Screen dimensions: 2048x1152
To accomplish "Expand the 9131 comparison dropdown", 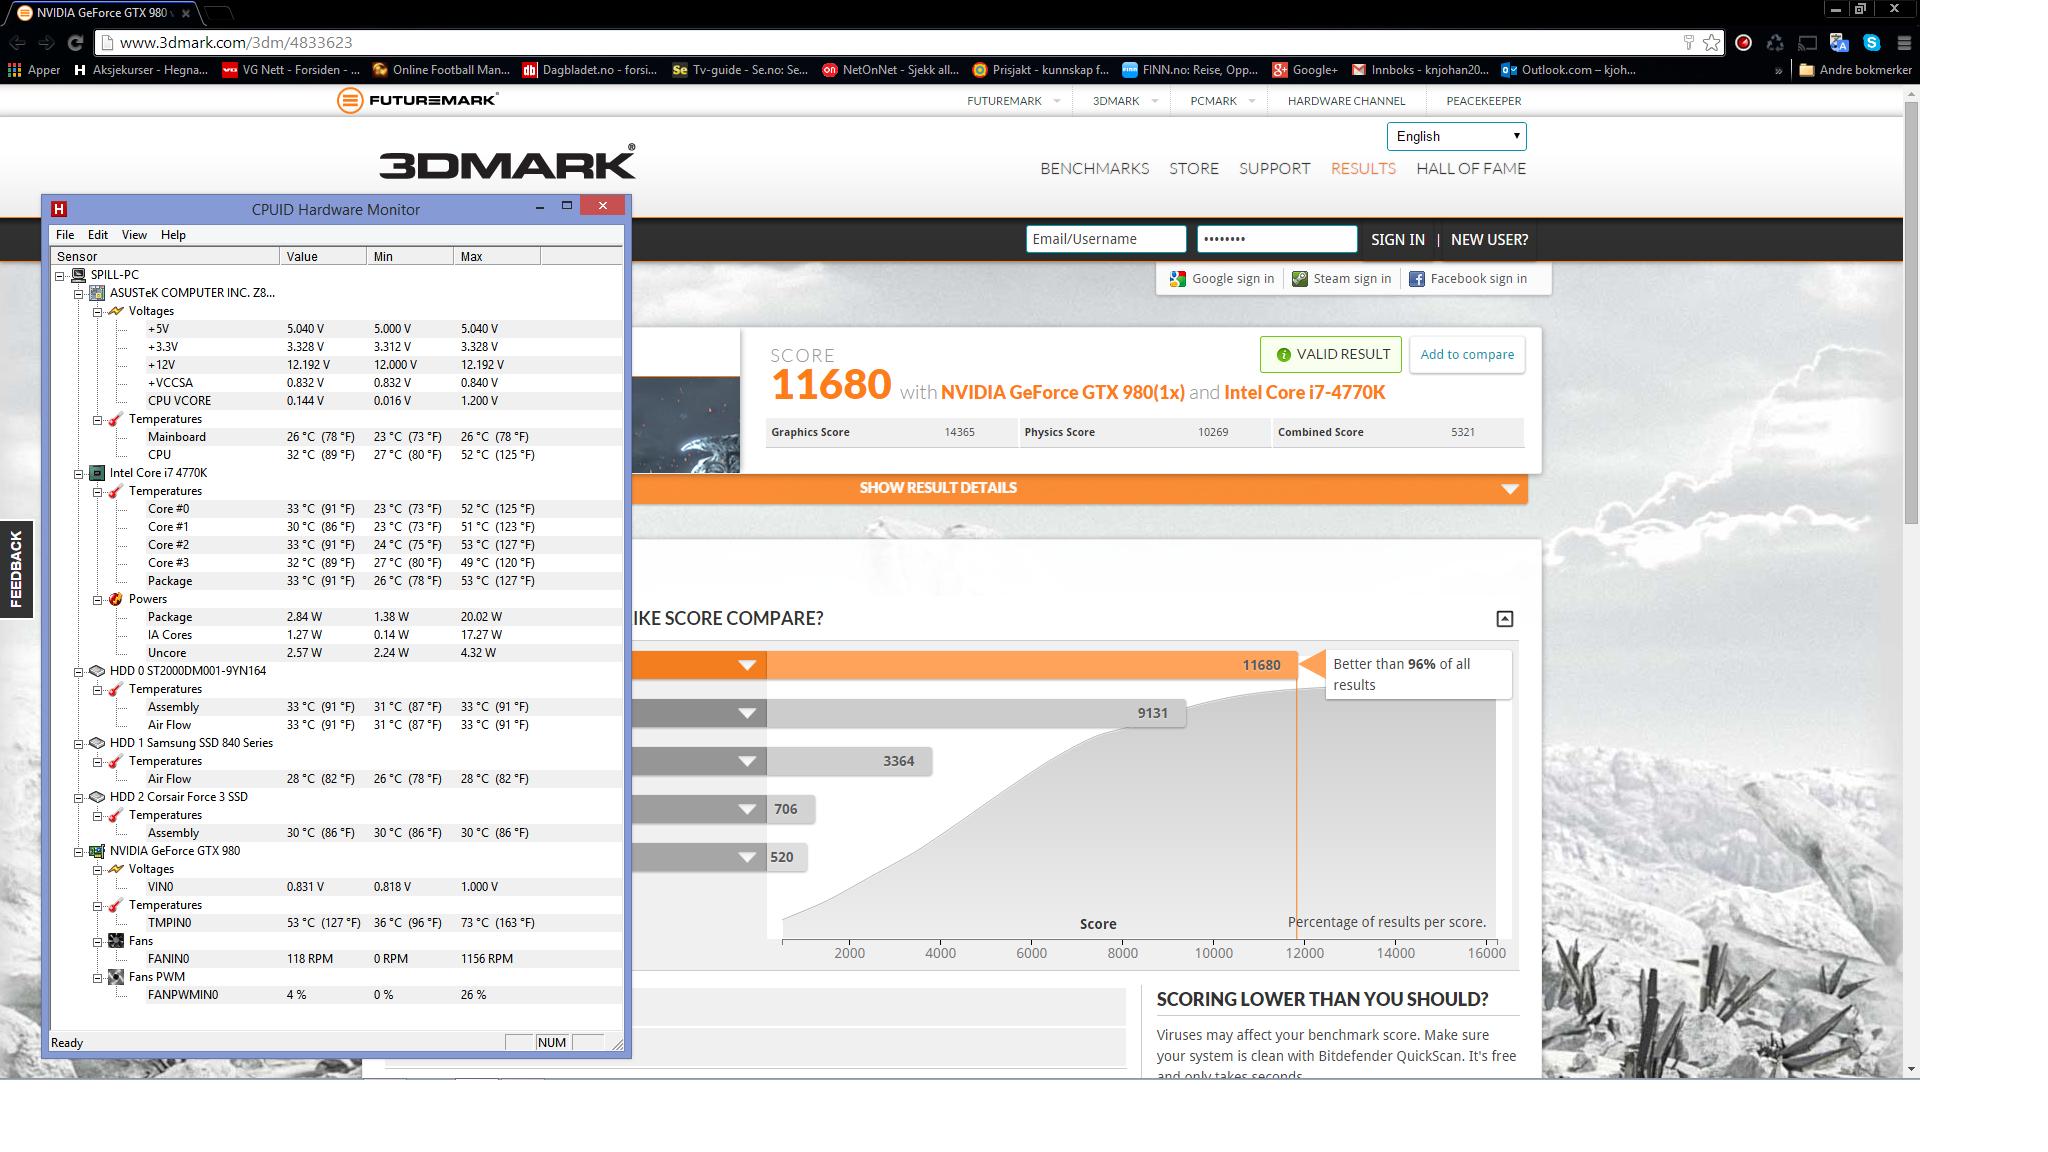I will tap(747, 713).
